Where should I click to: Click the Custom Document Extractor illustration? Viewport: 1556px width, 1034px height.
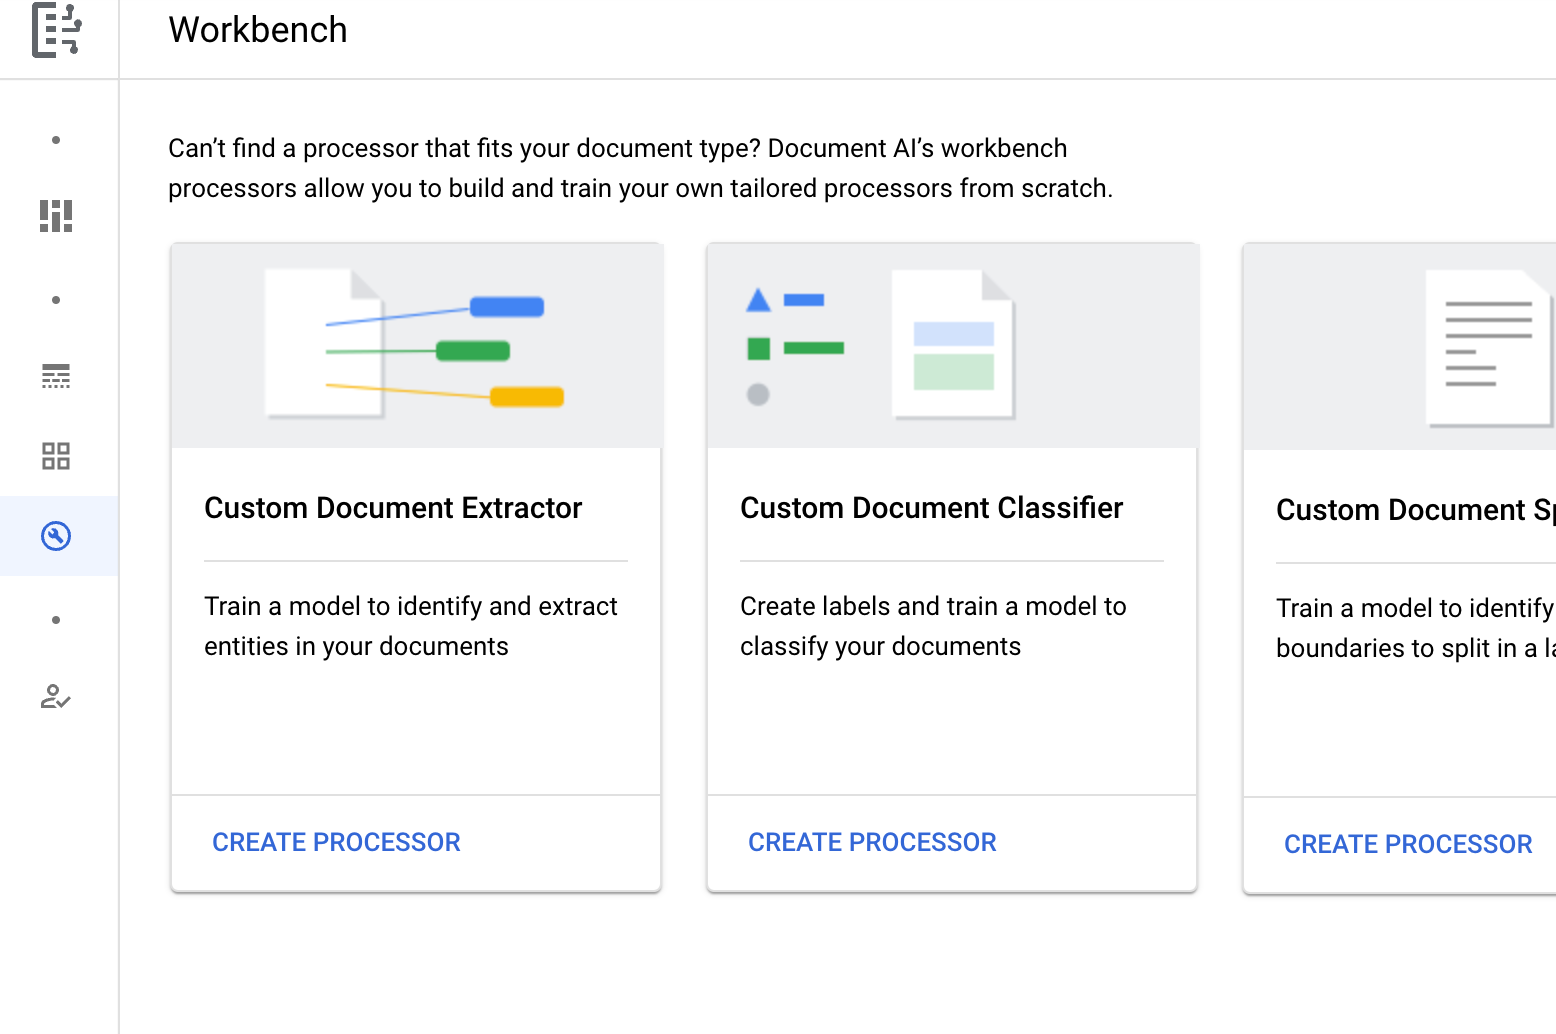coord(416,346)
